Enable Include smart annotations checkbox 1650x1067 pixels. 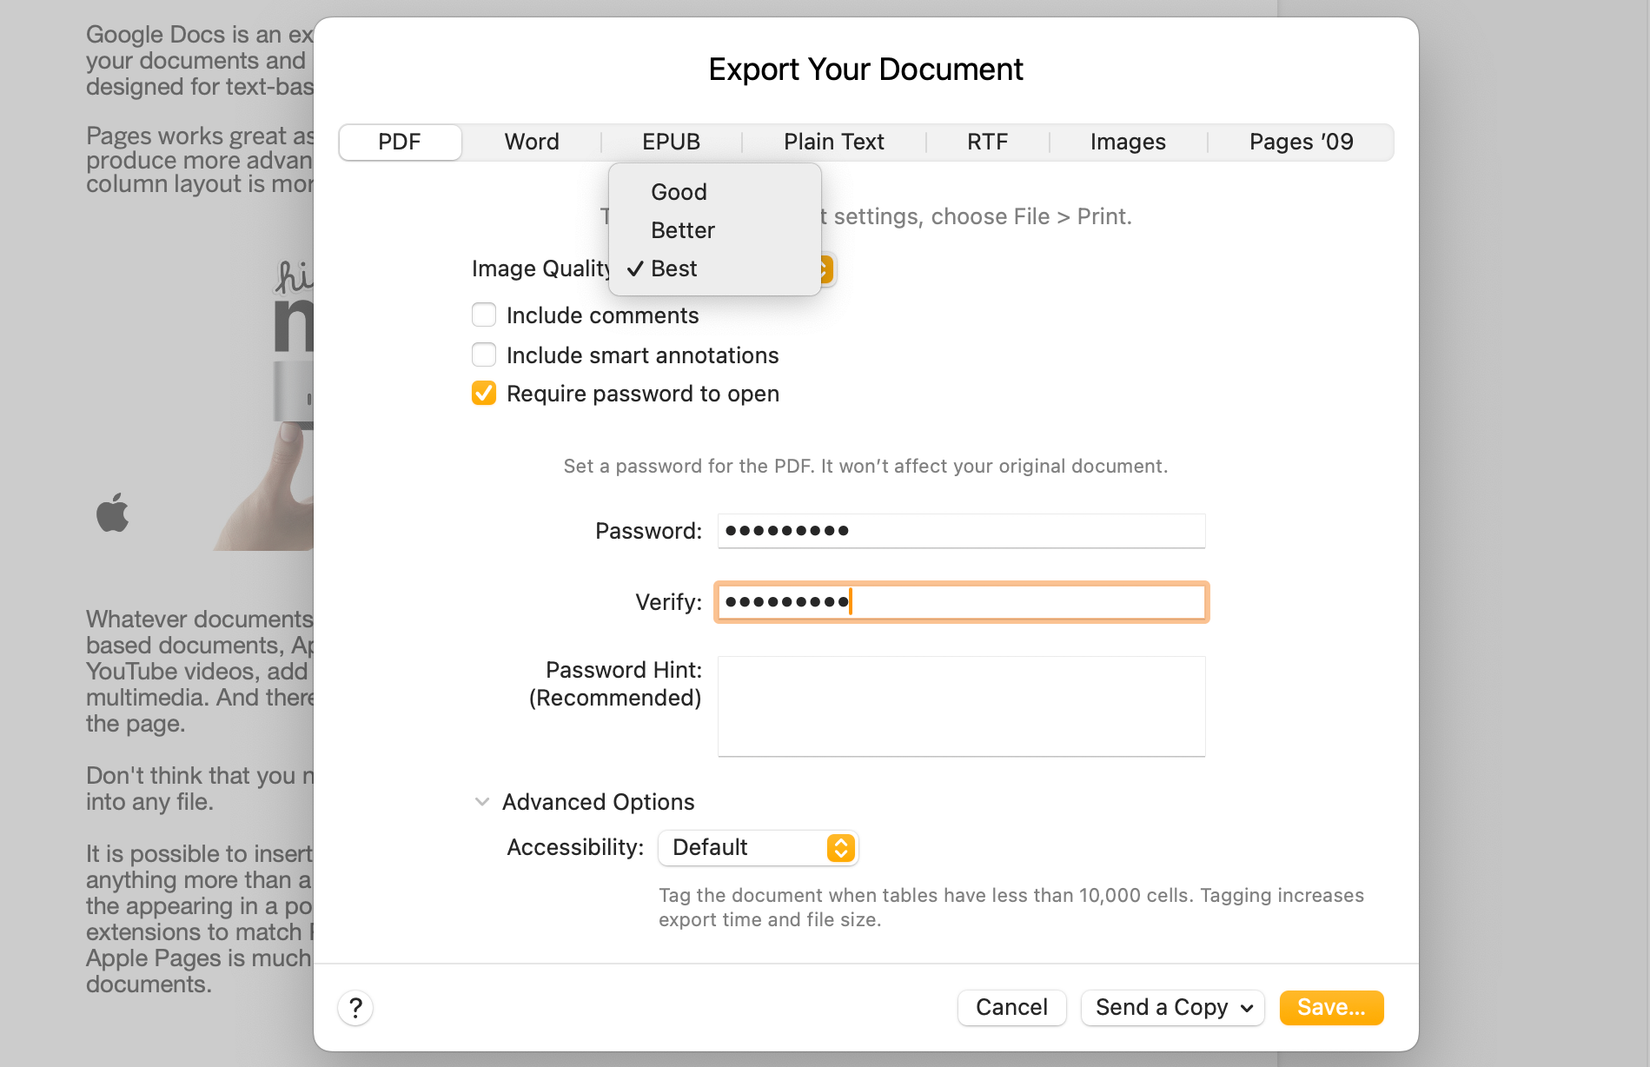coord(484,355)
